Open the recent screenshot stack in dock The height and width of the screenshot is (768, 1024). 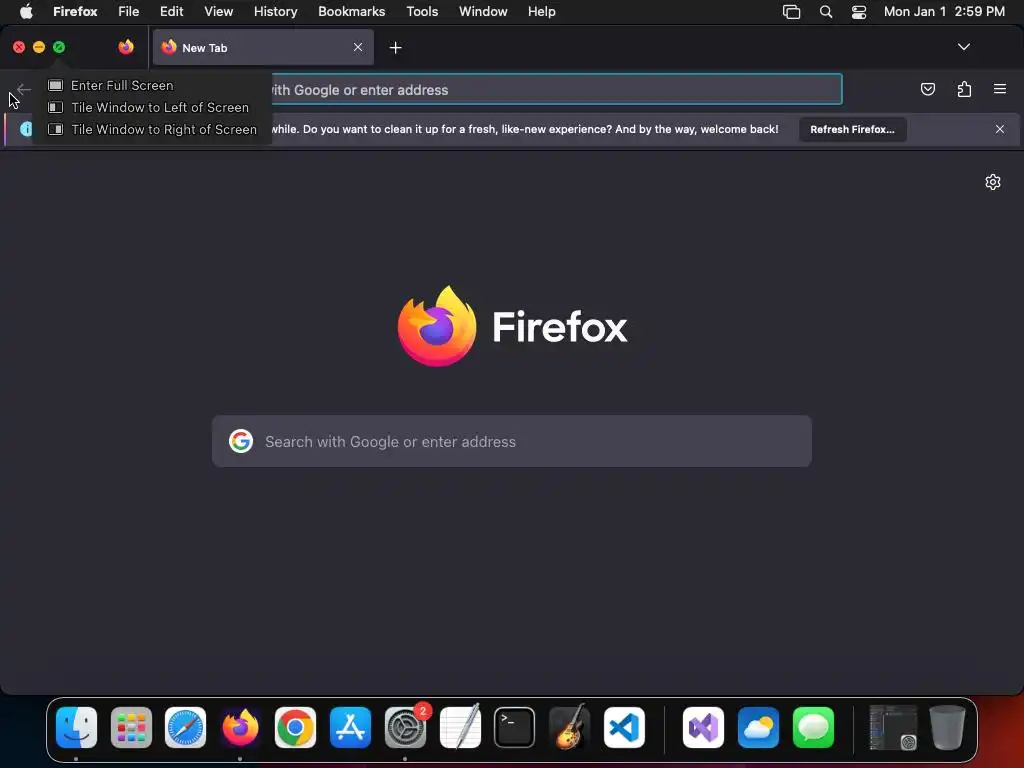(x=893, y=727)
